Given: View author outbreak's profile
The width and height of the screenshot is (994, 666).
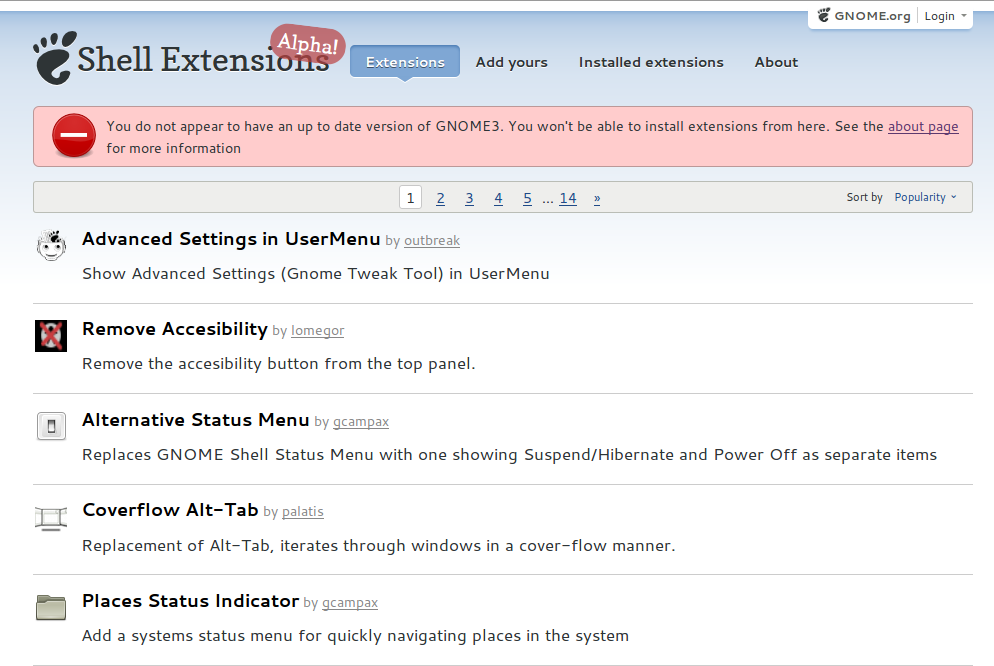Looking at the screenshot, I should [x=432, y=241].
